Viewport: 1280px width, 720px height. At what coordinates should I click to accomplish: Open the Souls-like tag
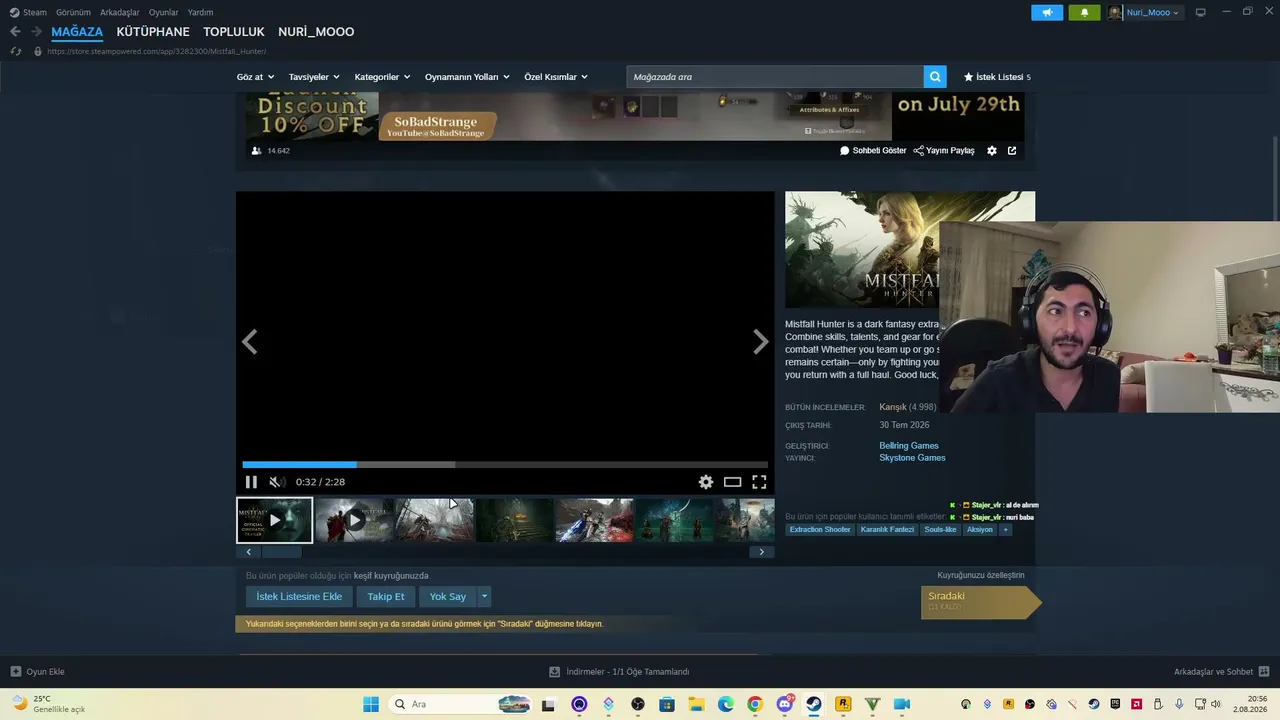click(x=940, y=530)
